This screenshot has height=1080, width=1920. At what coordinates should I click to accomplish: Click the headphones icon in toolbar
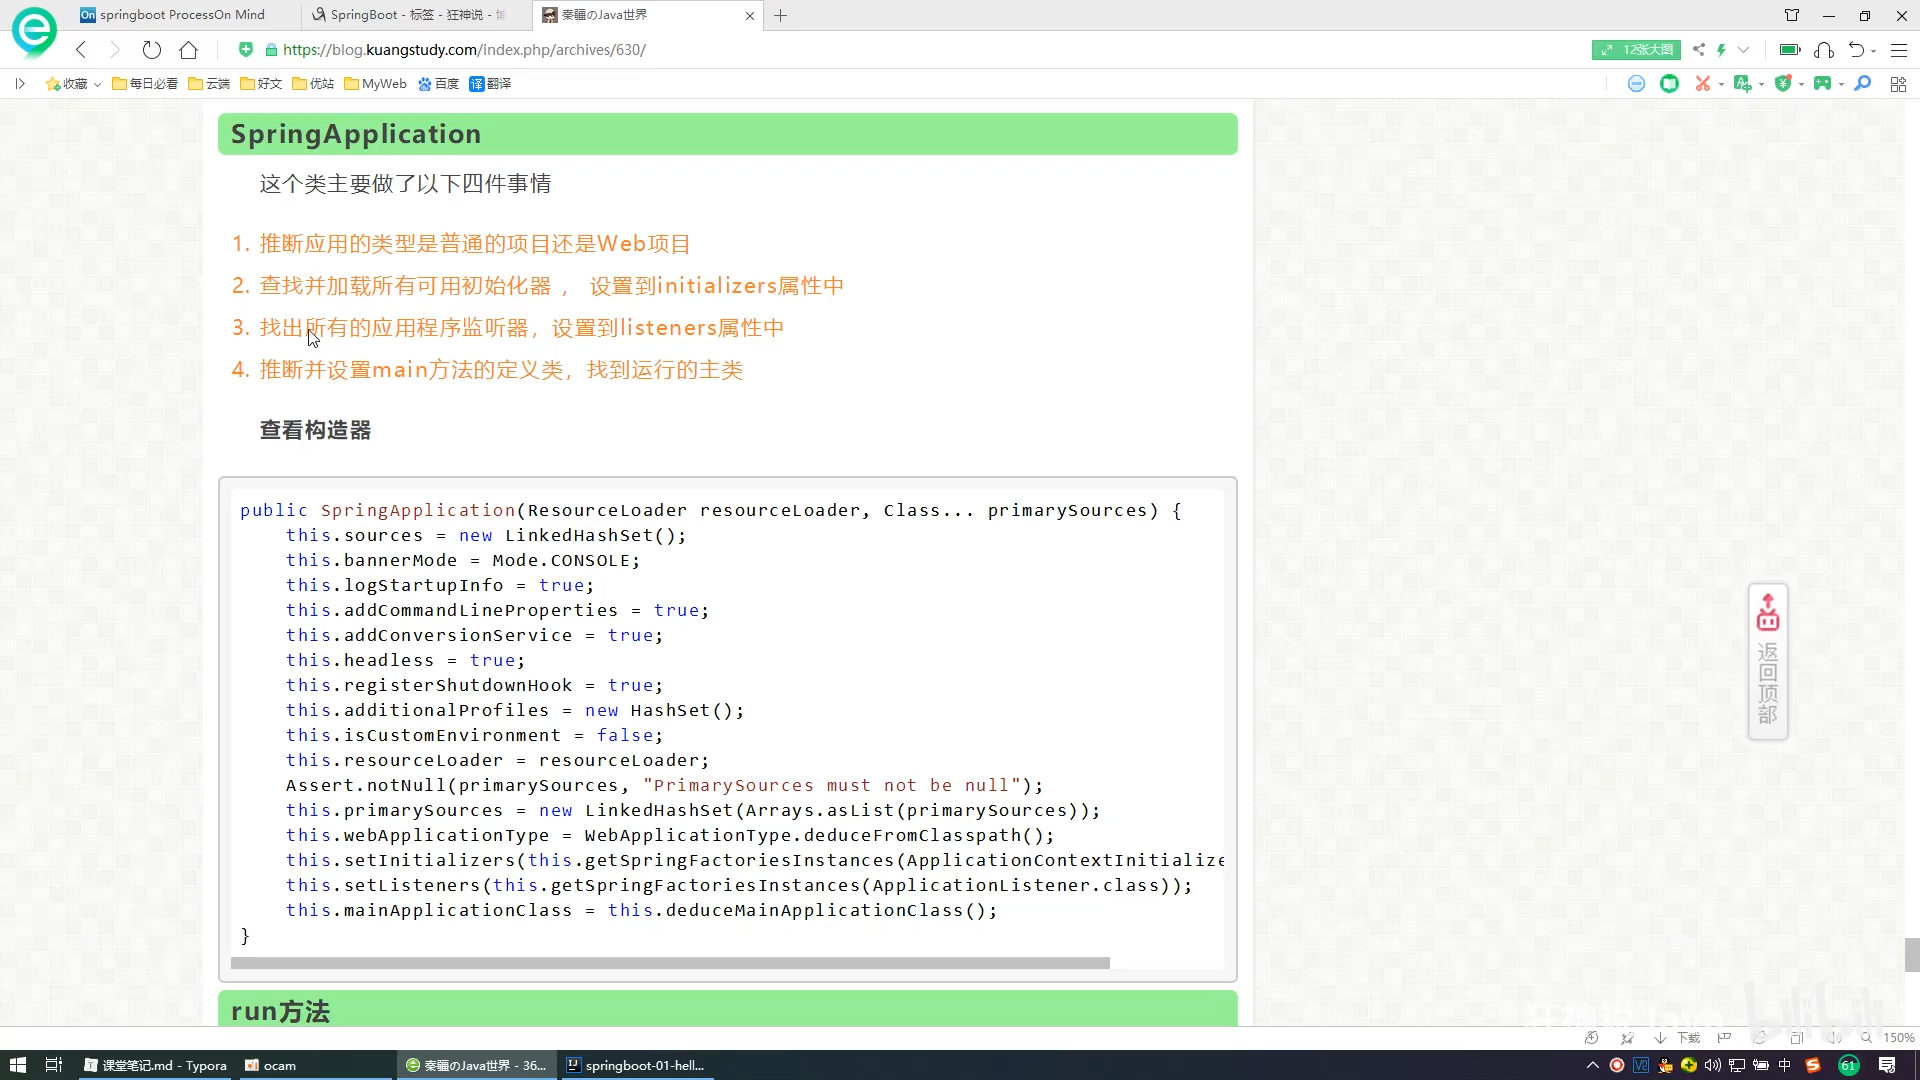click(x=1824, y=50)
